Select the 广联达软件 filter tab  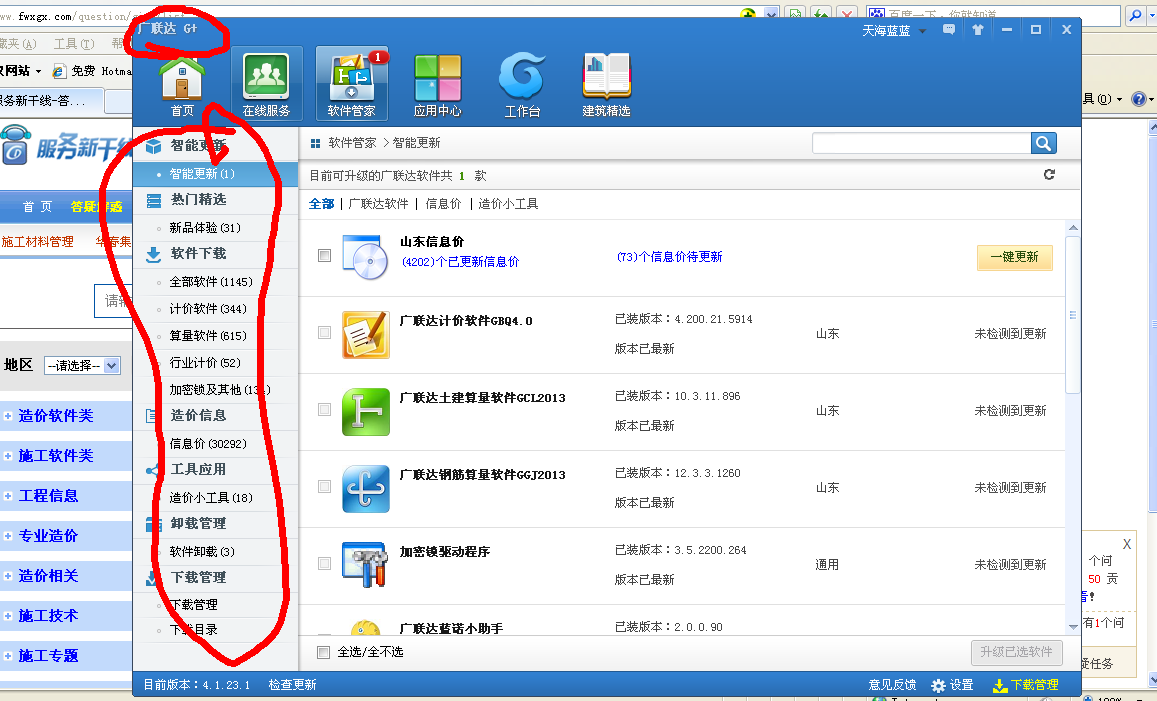coord(379,204)
